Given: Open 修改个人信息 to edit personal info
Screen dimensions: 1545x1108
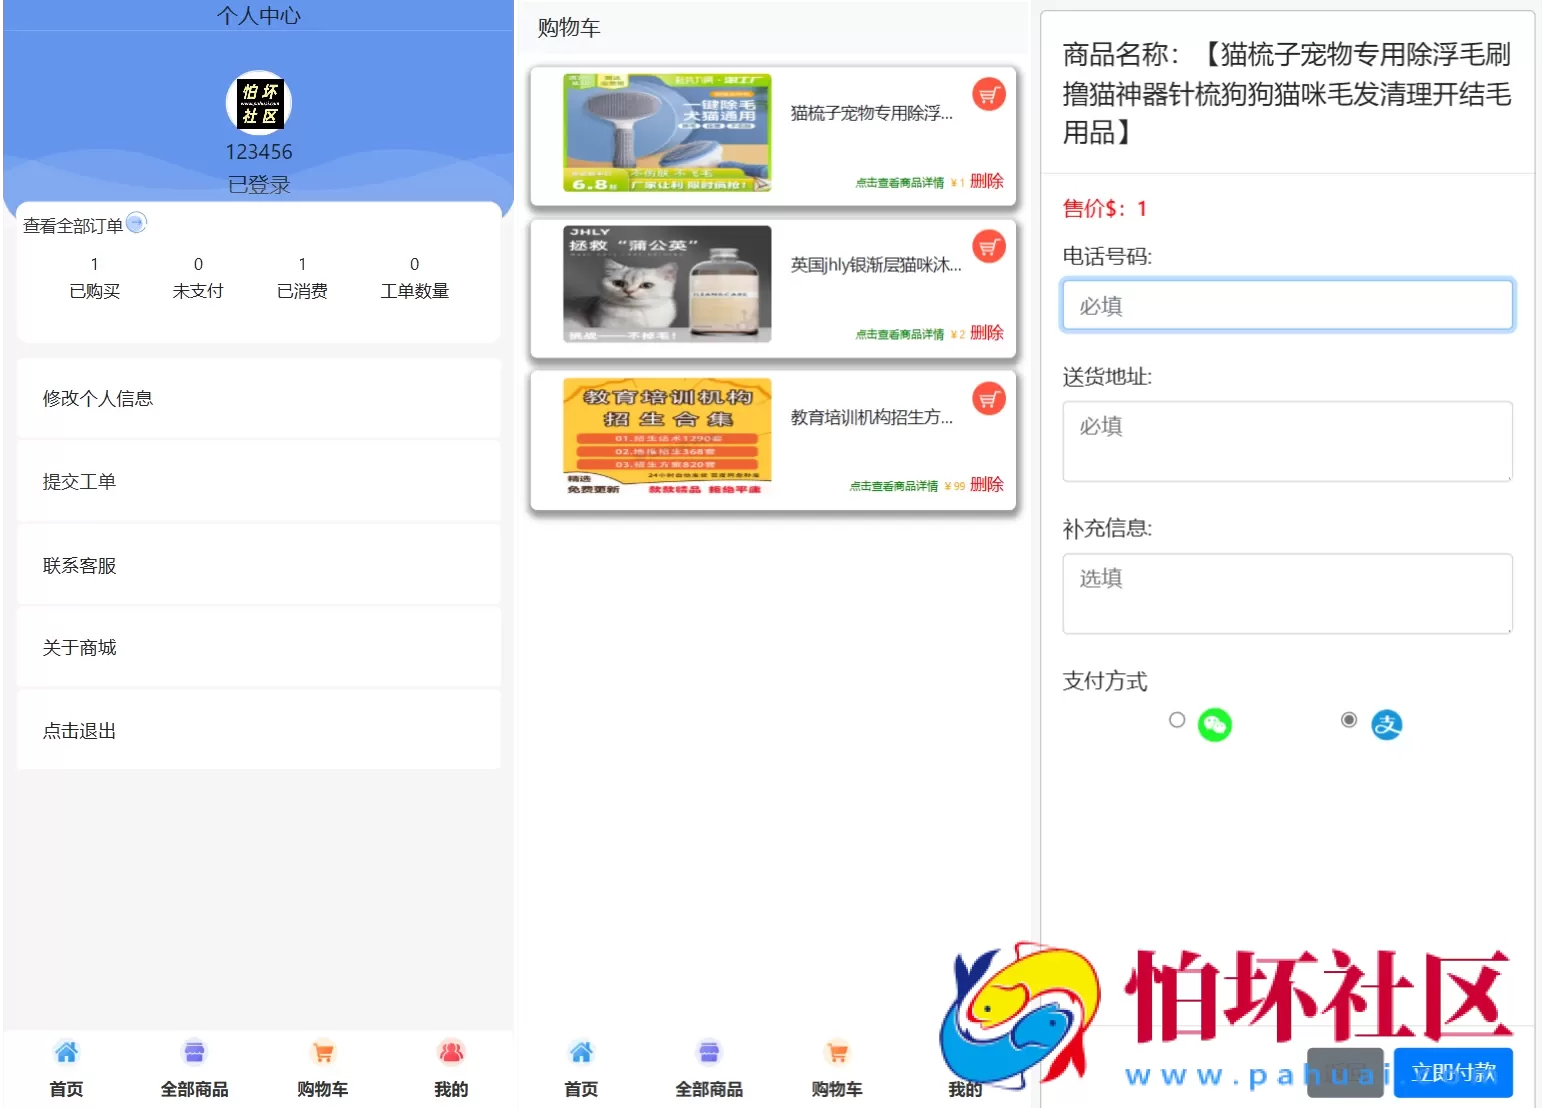Looking at the screenshot, I should pyautogui.click(x=97, y=398).
